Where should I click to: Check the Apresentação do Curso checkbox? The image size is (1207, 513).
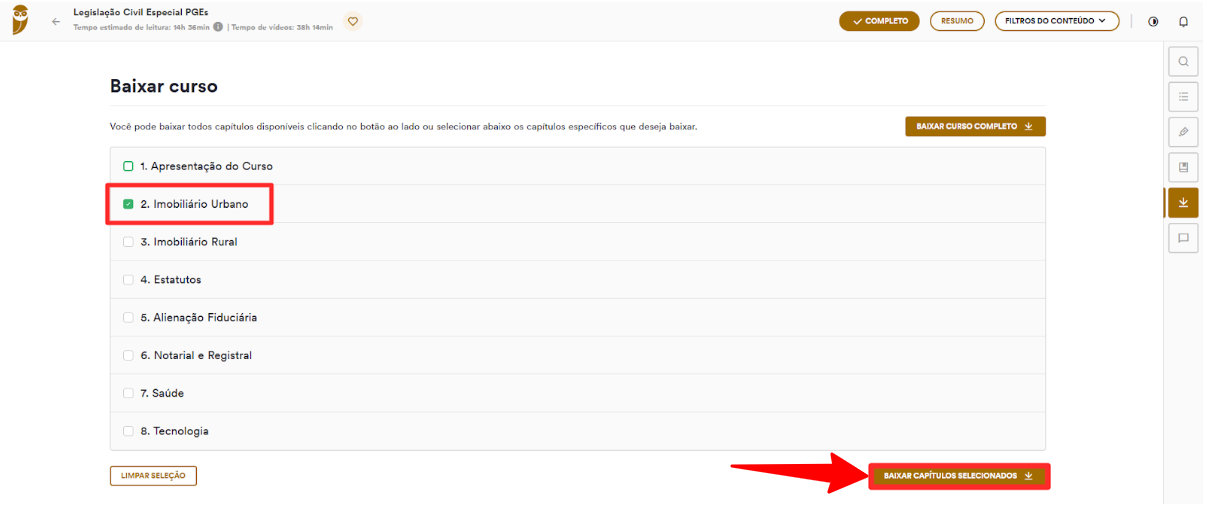tap(128, 166)
